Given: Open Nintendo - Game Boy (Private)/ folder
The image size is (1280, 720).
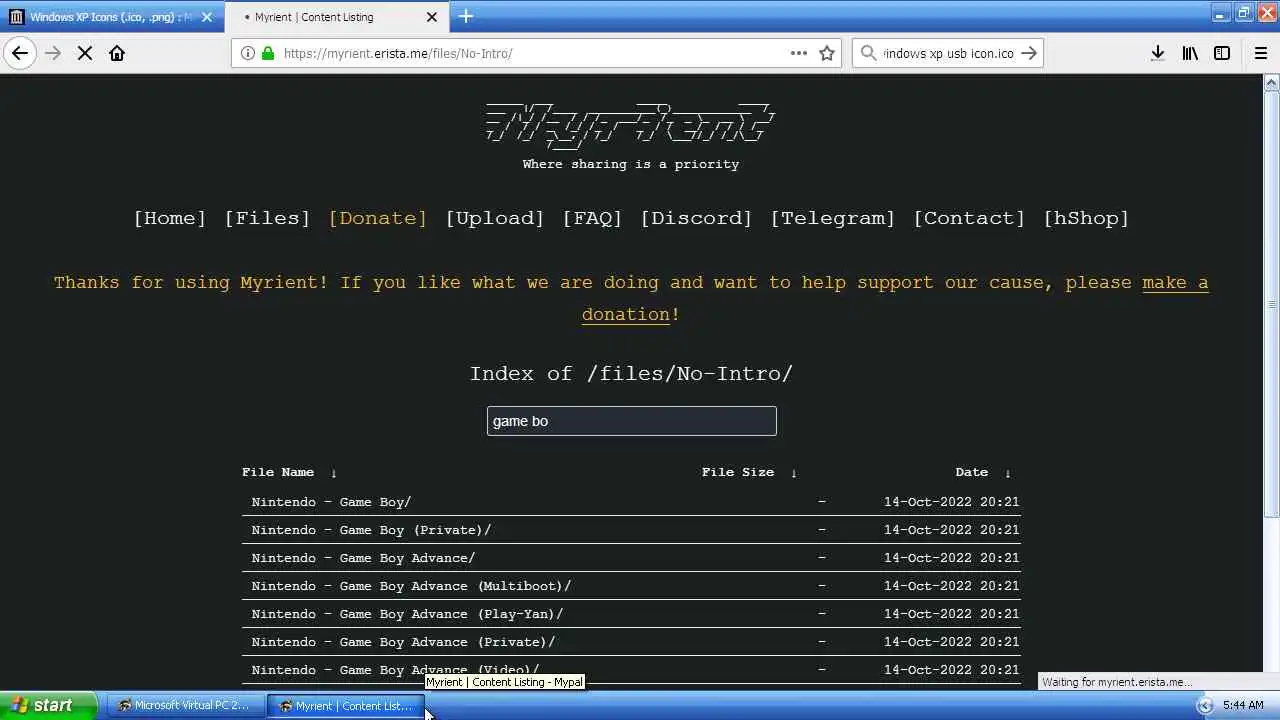Looking at the screenshot, I should click(x=372, y=530).
